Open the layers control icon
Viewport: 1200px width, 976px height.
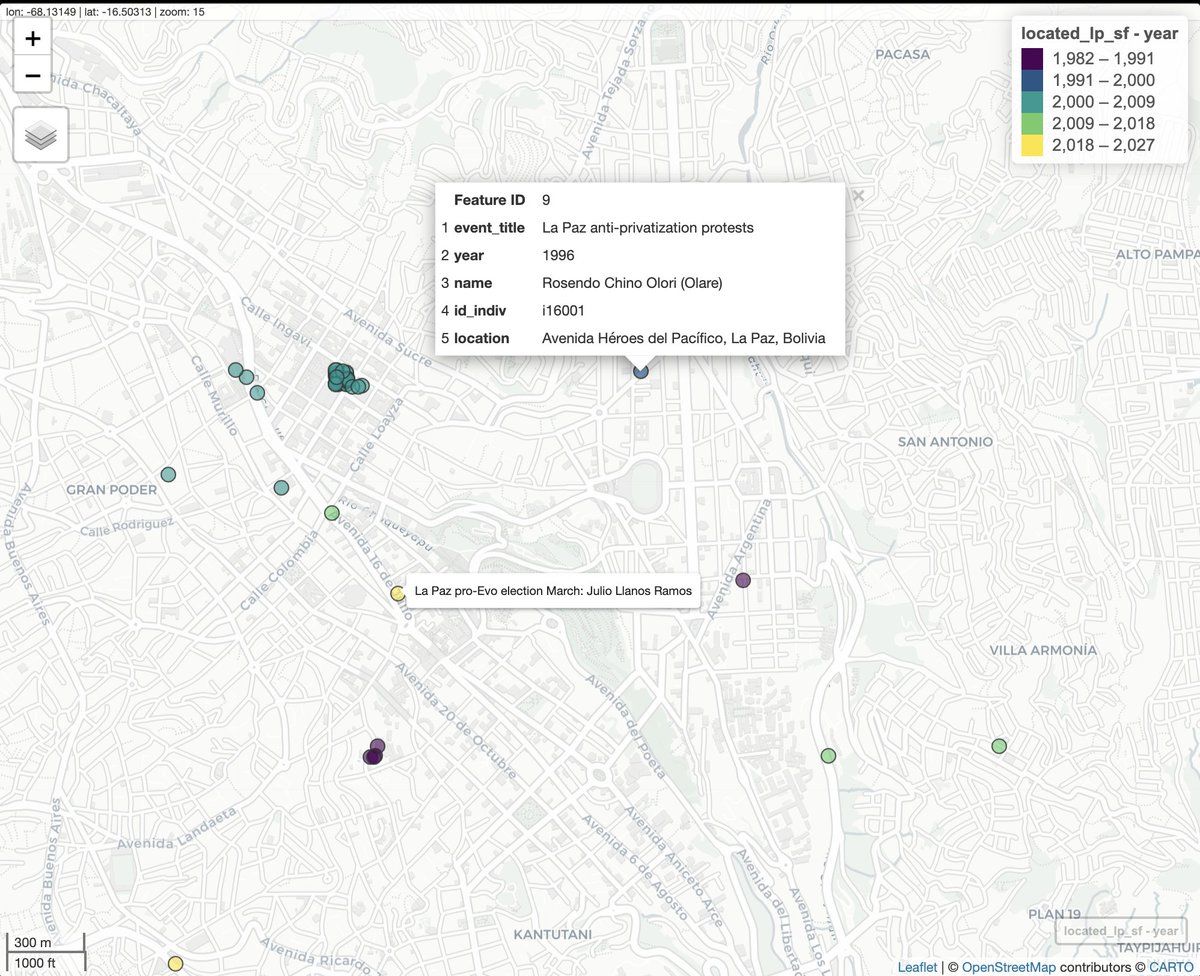[x=40, y=135]
